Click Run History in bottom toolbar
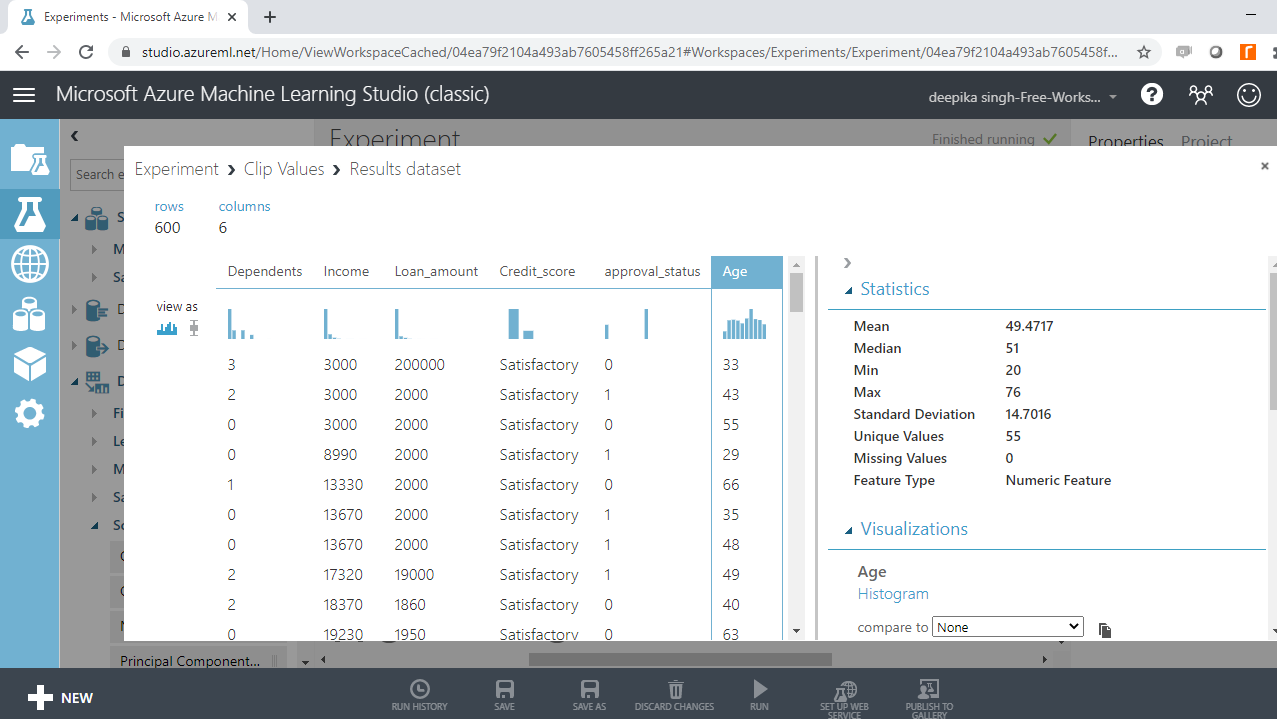 (420, 695)
